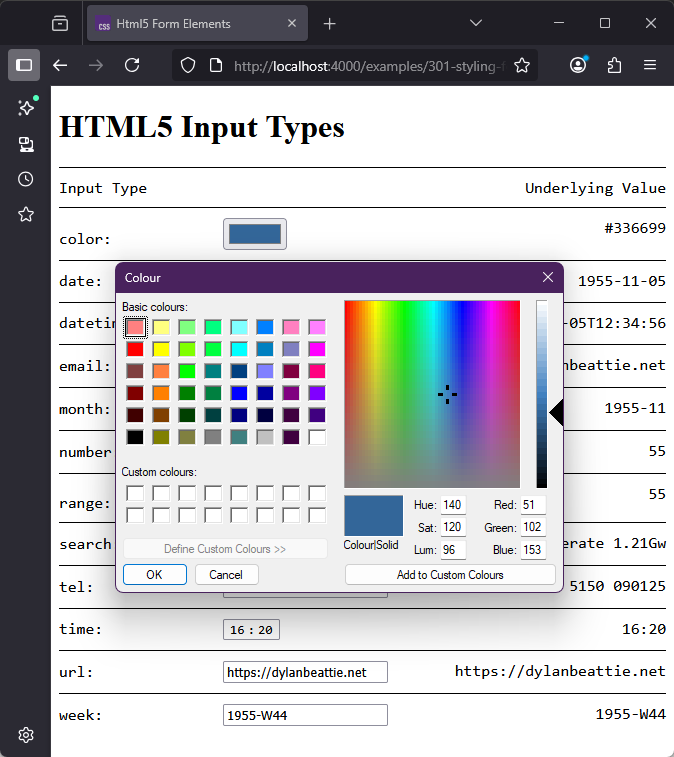Click the luminance slider arrow
The height and width of the screenshot is (757, 674).
click(557, 412)
